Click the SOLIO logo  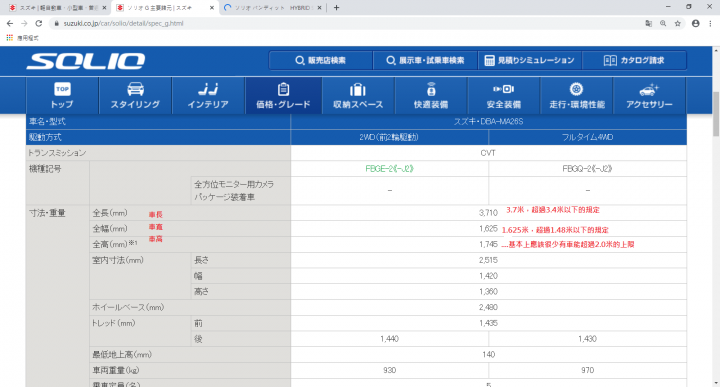[x=86, y=61]
